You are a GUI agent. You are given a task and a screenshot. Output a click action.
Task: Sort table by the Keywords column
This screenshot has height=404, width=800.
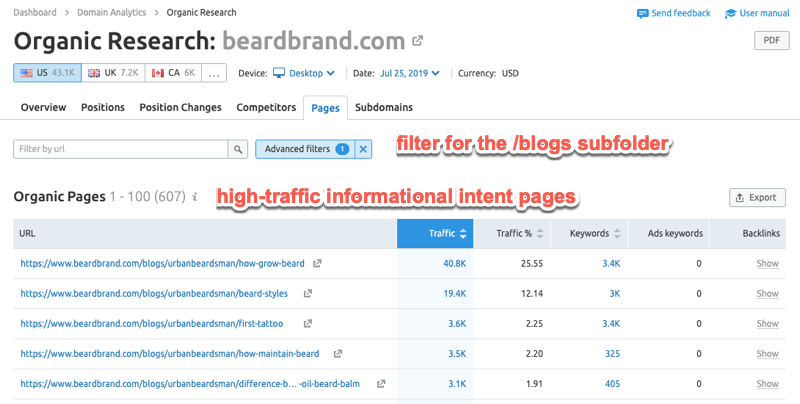(x=589, y=234)
